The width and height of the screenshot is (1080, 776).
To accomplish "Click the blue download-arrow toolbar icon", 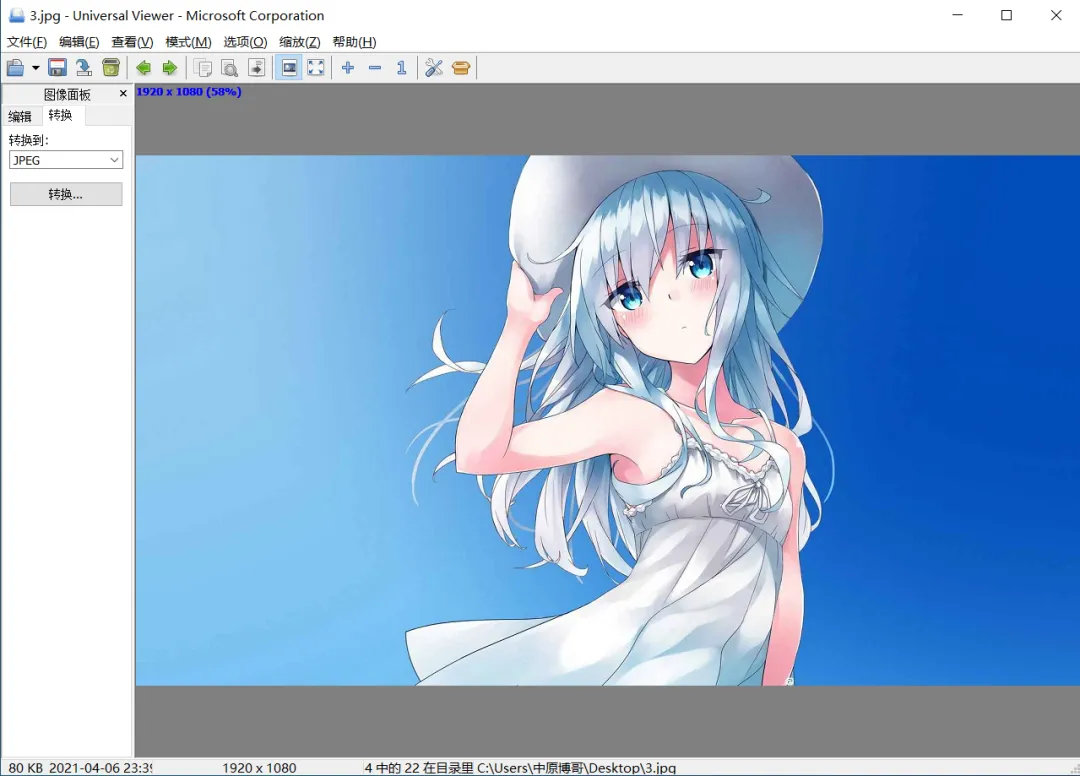I will tap(84, 67).
